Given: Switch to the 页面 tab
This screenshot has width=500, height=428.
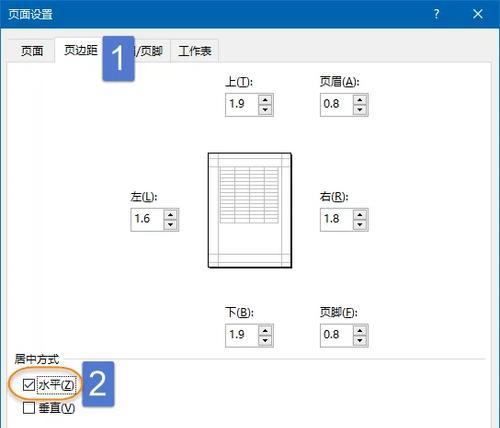Looking at the screenshot, I should point(32,51).
